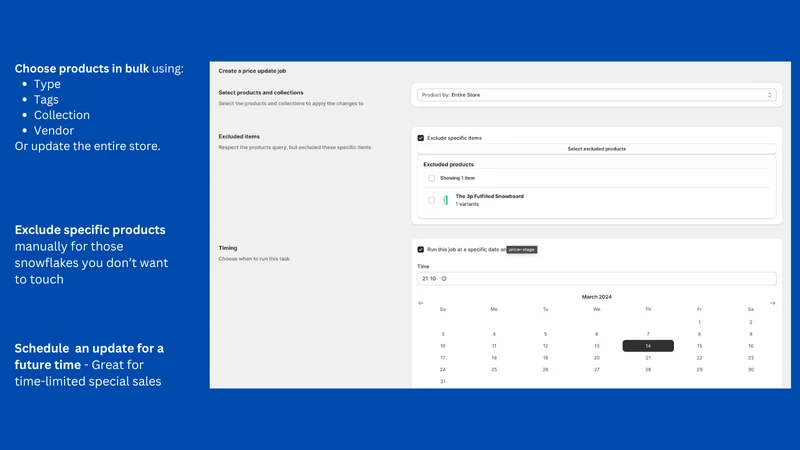800x450 pixels.
Task: Select March 12 in the calendar
Action: click(545, 346)
